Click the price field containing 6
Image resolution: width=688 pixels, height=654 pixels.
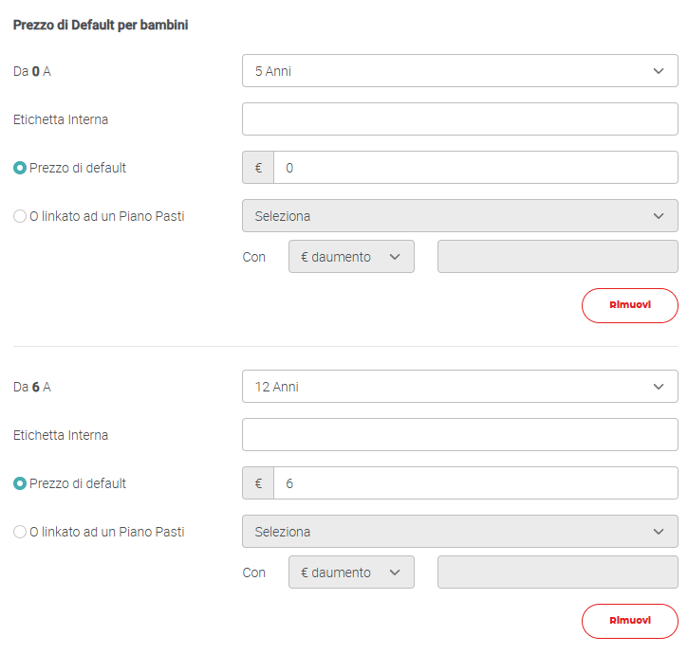pyautogui.click(x=475, y=484)
